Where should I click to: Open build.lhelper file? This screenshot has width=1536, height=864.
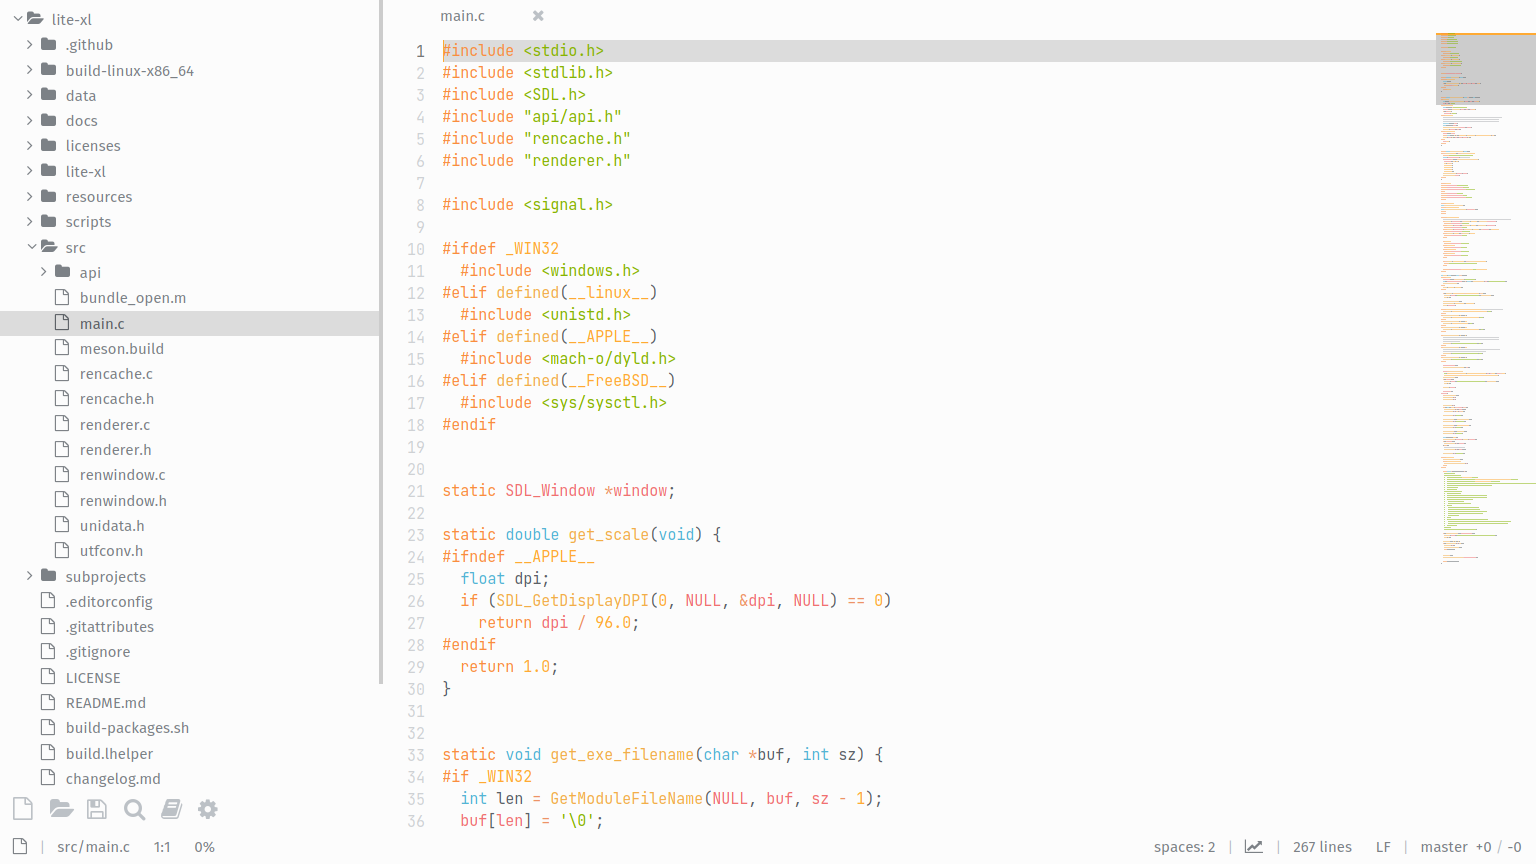(110, 754)
